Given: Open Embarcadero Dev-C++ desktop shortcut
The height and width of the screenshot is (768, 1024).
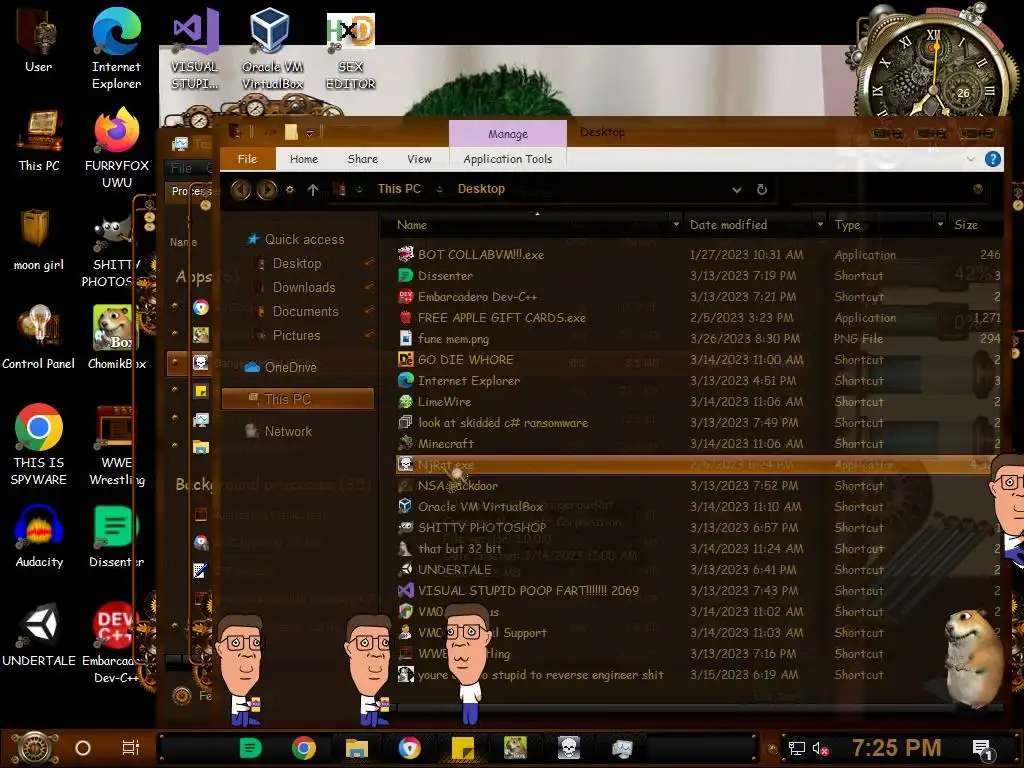Looking at the screenshot, I should point(116,643).
